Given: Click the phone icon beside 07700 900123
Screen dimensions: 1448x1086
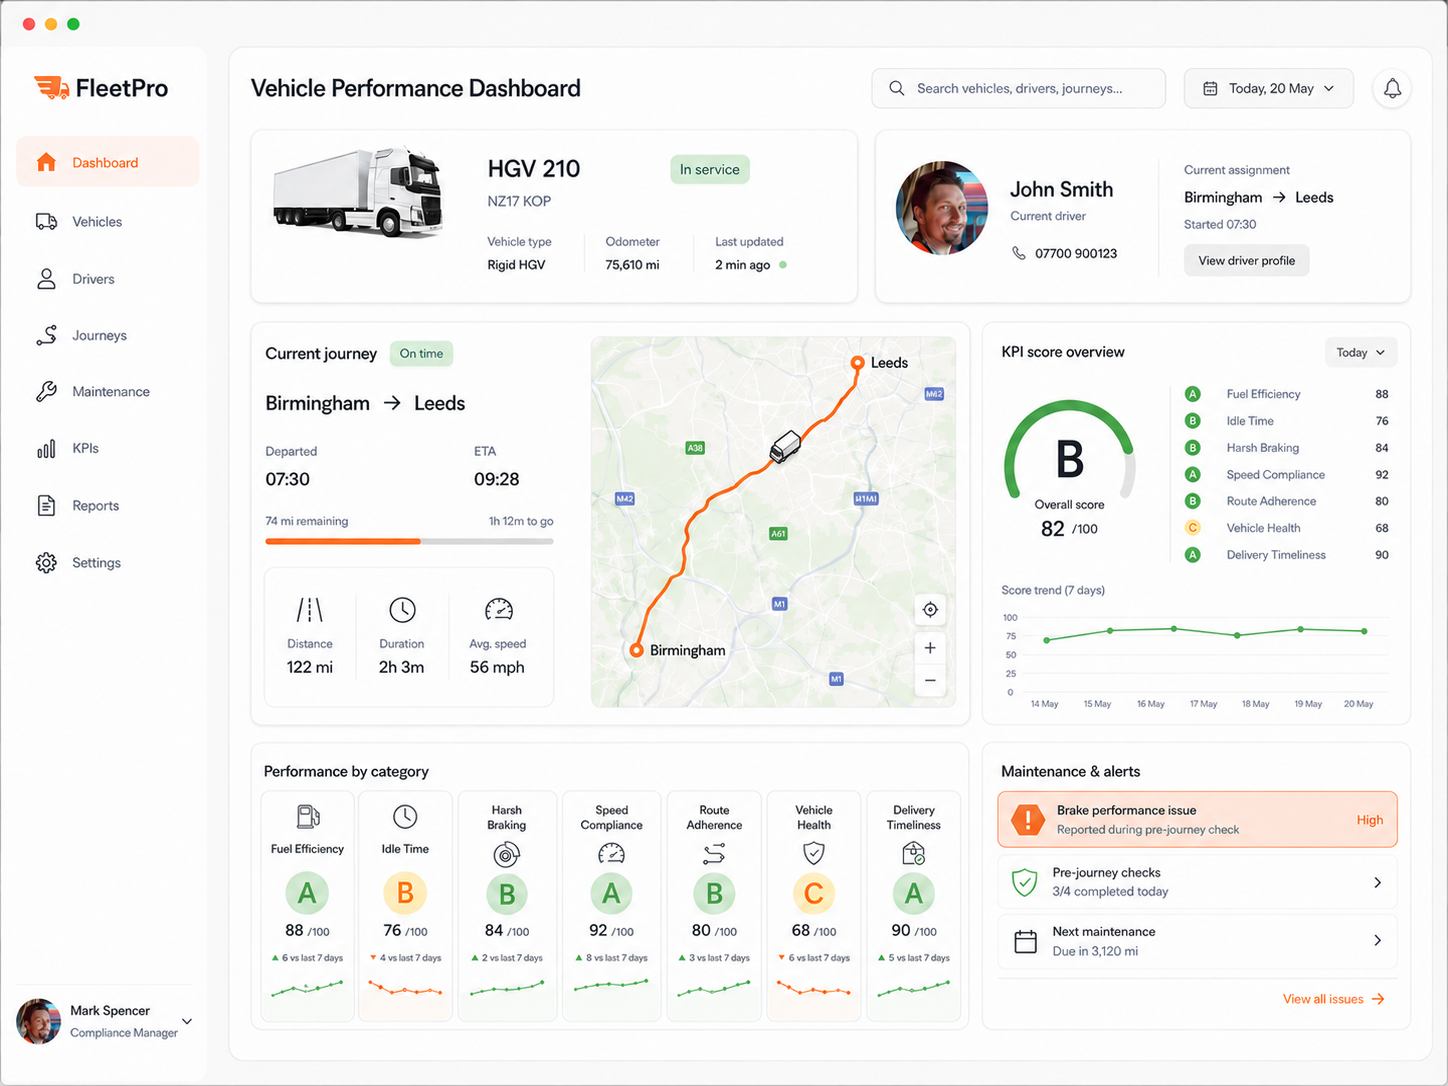Looking at the screenshot, I should pyautogui.click(x=1018, y=253).
